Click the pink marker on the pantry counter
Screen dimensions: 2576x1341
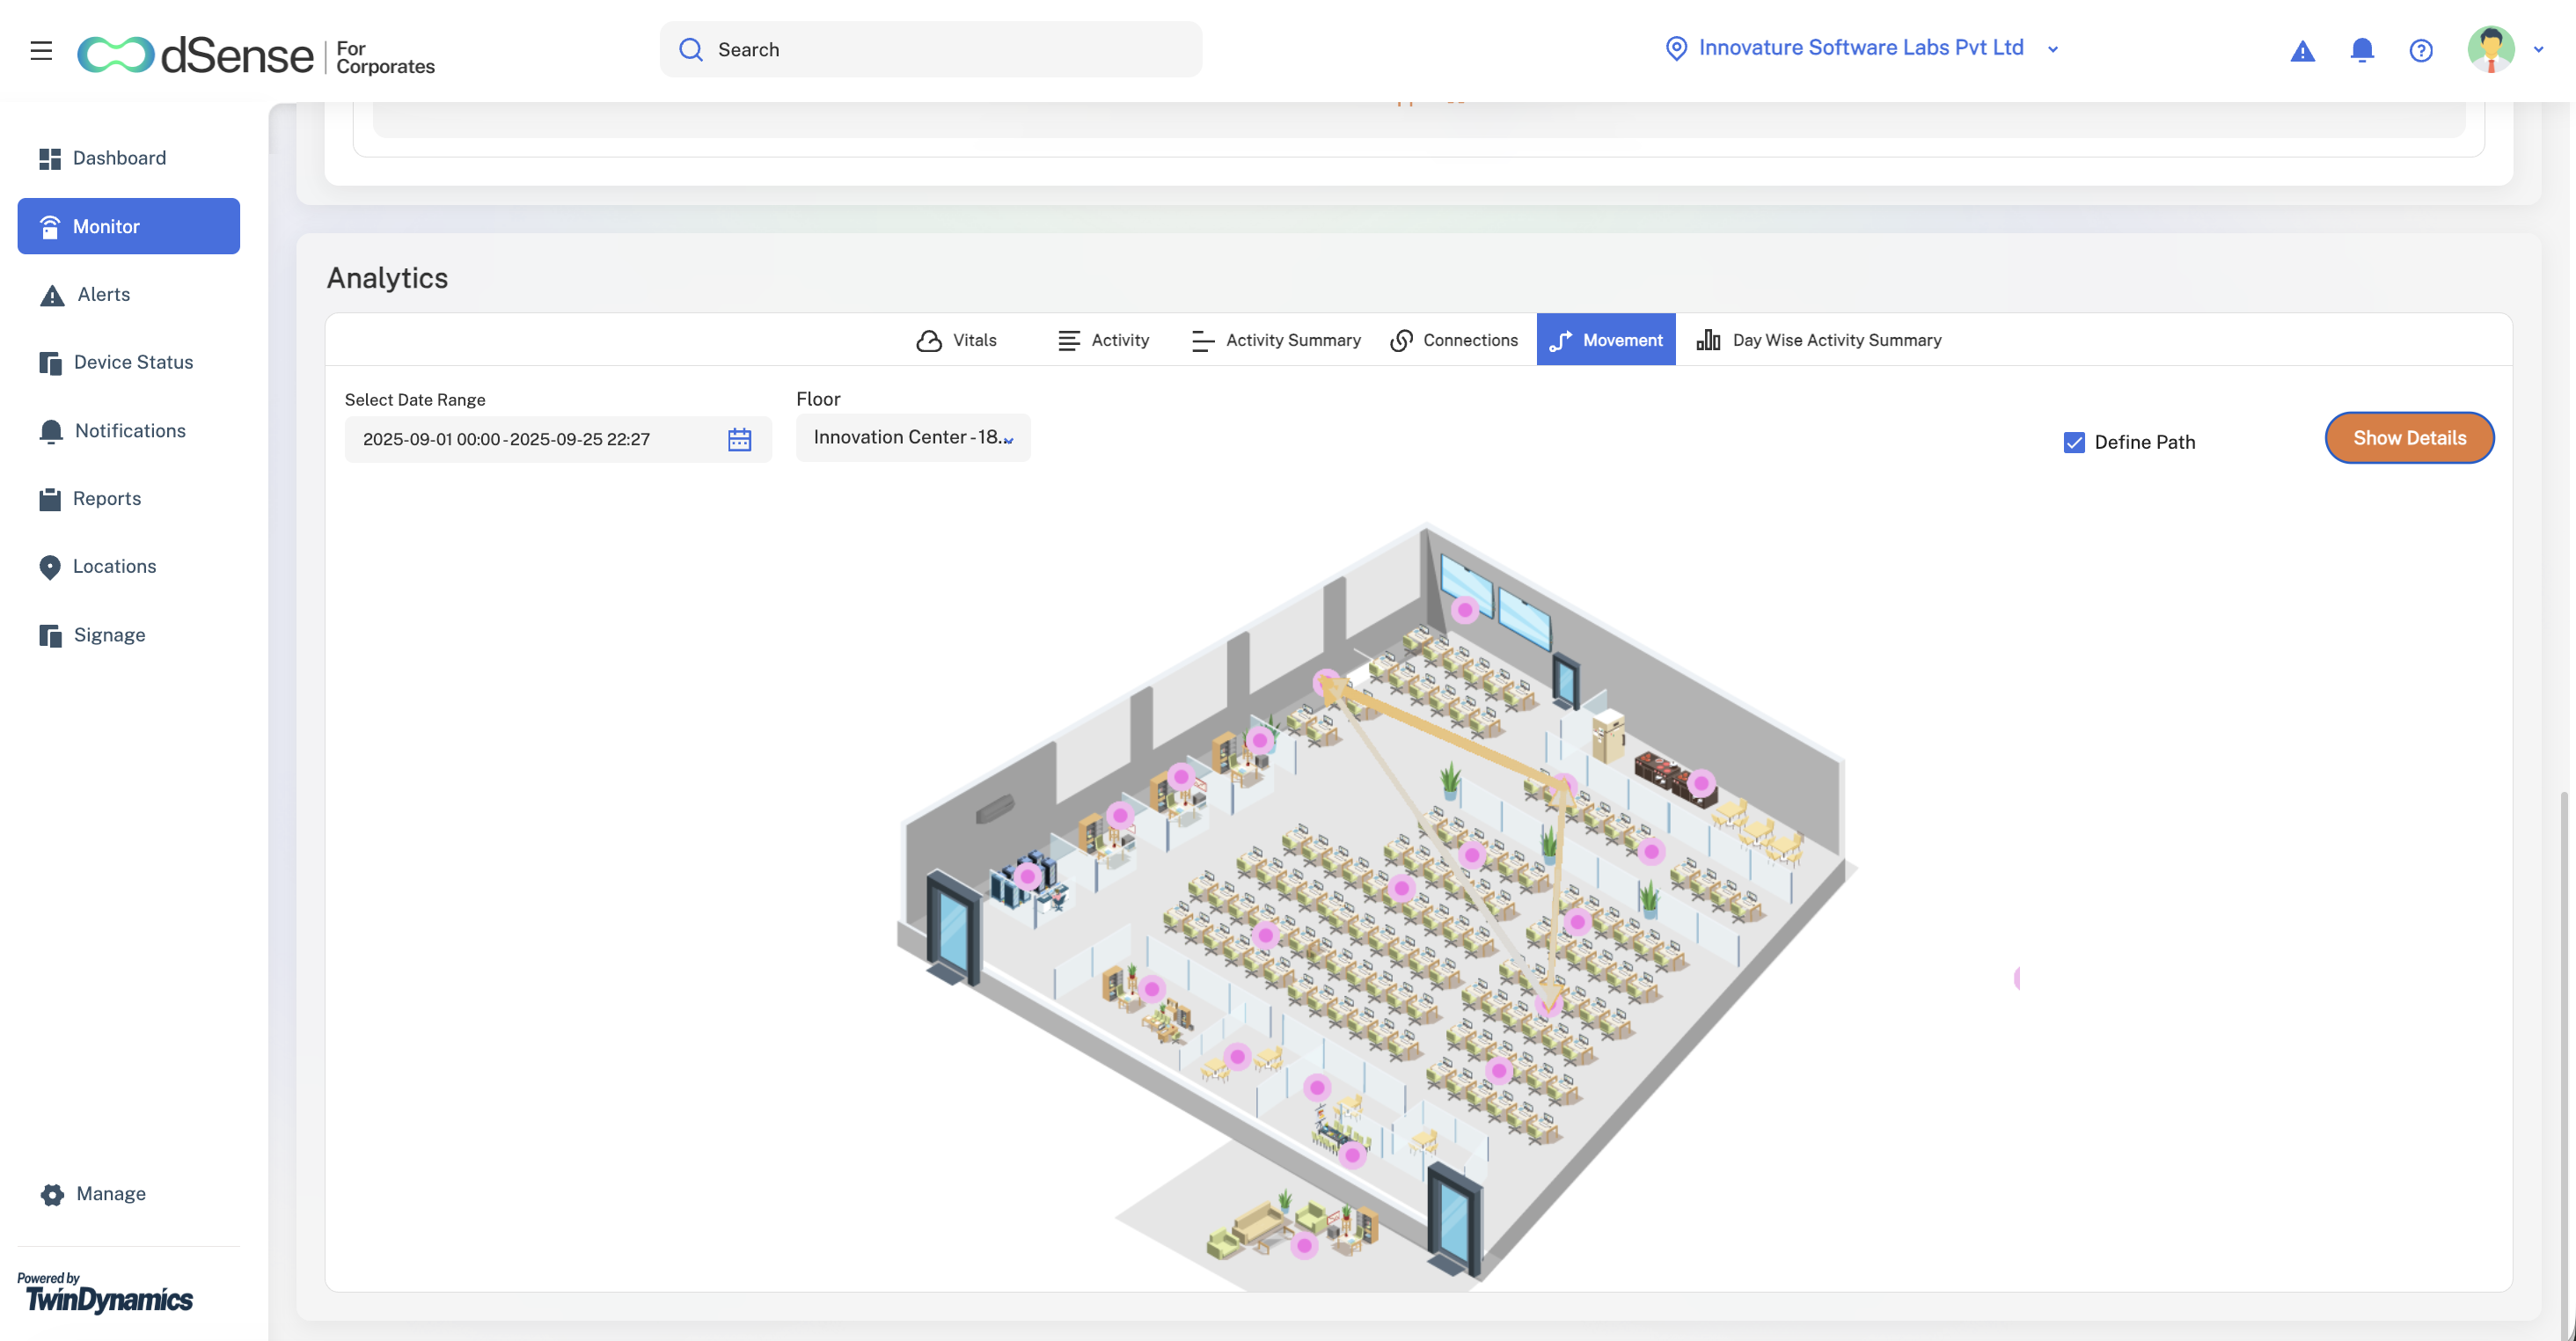point(1701,783)
